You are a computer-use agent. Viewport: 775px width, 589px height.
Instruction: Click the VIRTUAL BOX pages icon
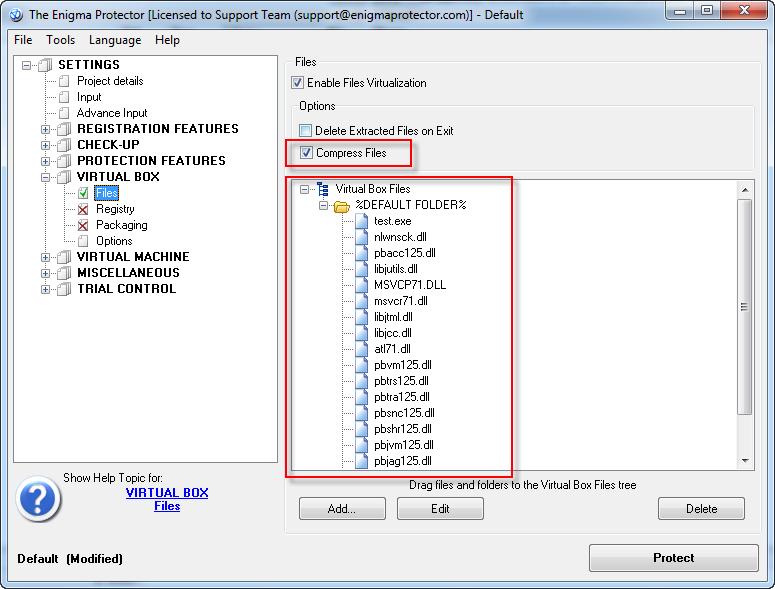coord(64,177)
